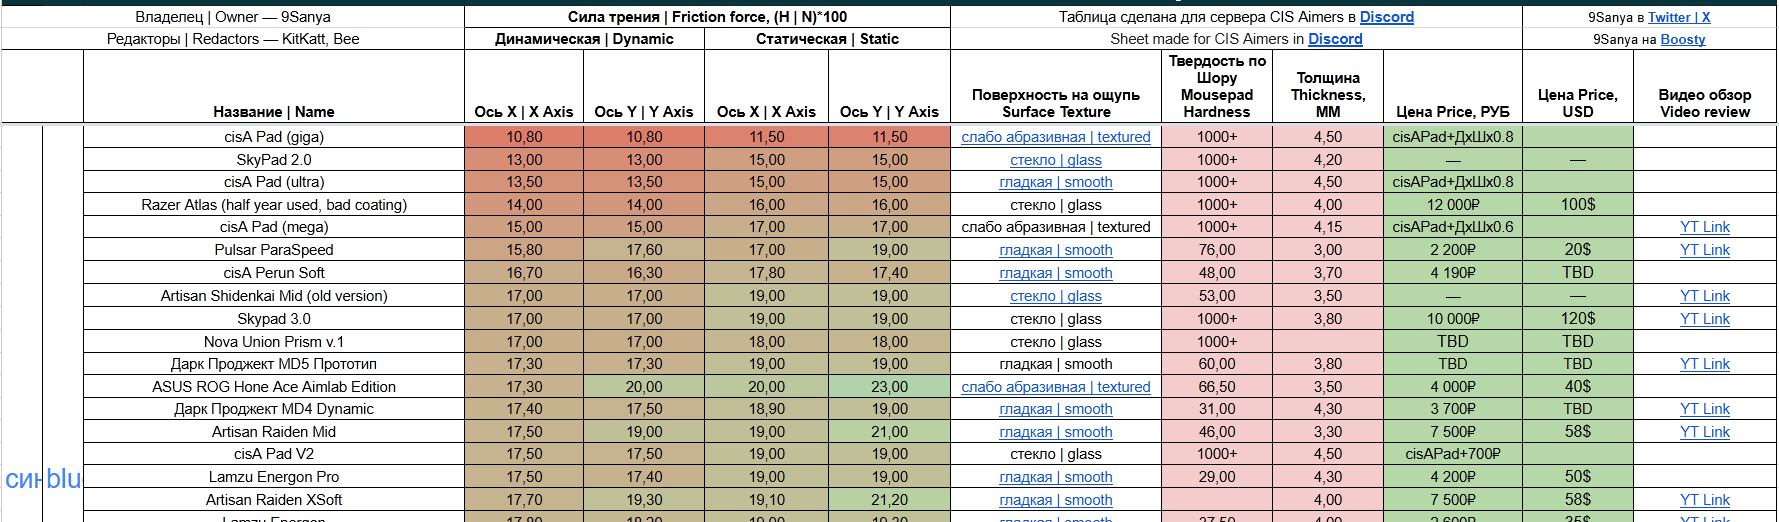Select the '4,15' thickness value
1779x522 pixels.
click(x=1328, y=227)
